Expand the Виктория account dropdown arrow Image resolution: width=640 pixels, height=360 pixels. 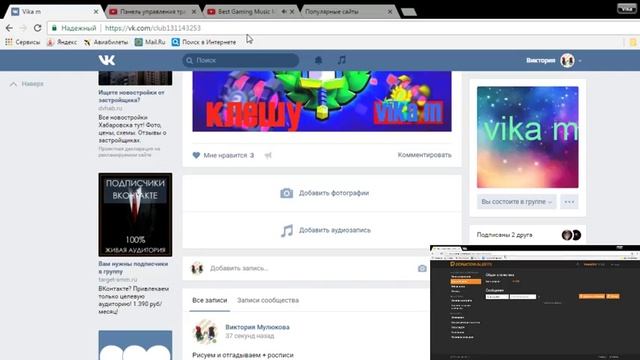tap(580, 61)
